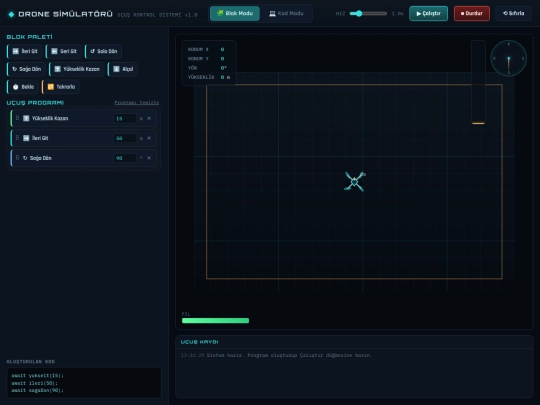540x405 pixels.
Task: Click the UÇUŞ KAYDI panel header
Action: (354, 342)
